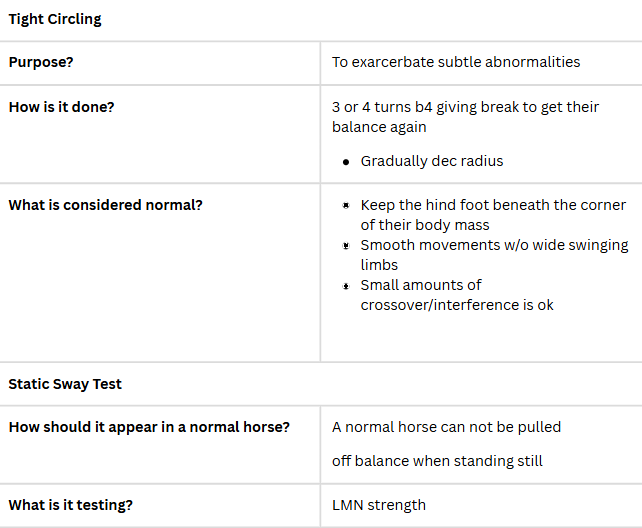Click the "LMN strength" answer cell

pyautogui.click(x=378, y=505)
